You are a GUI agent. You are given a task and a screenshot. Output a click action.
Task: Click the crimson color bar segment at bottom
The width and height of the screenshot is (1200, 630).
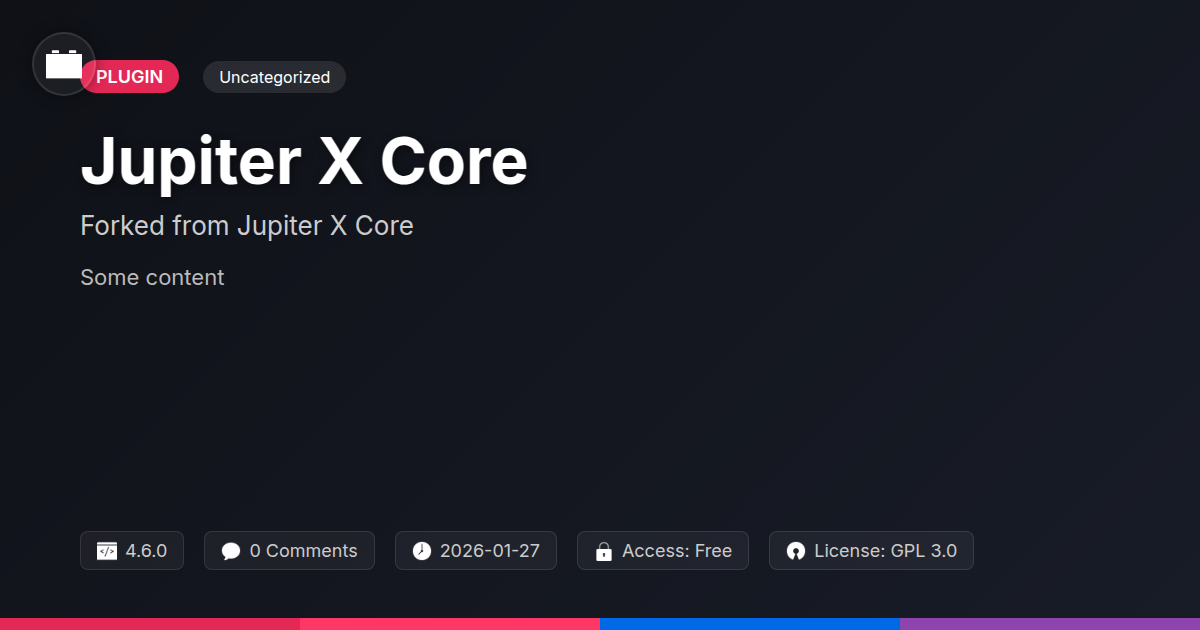point(150,624)
